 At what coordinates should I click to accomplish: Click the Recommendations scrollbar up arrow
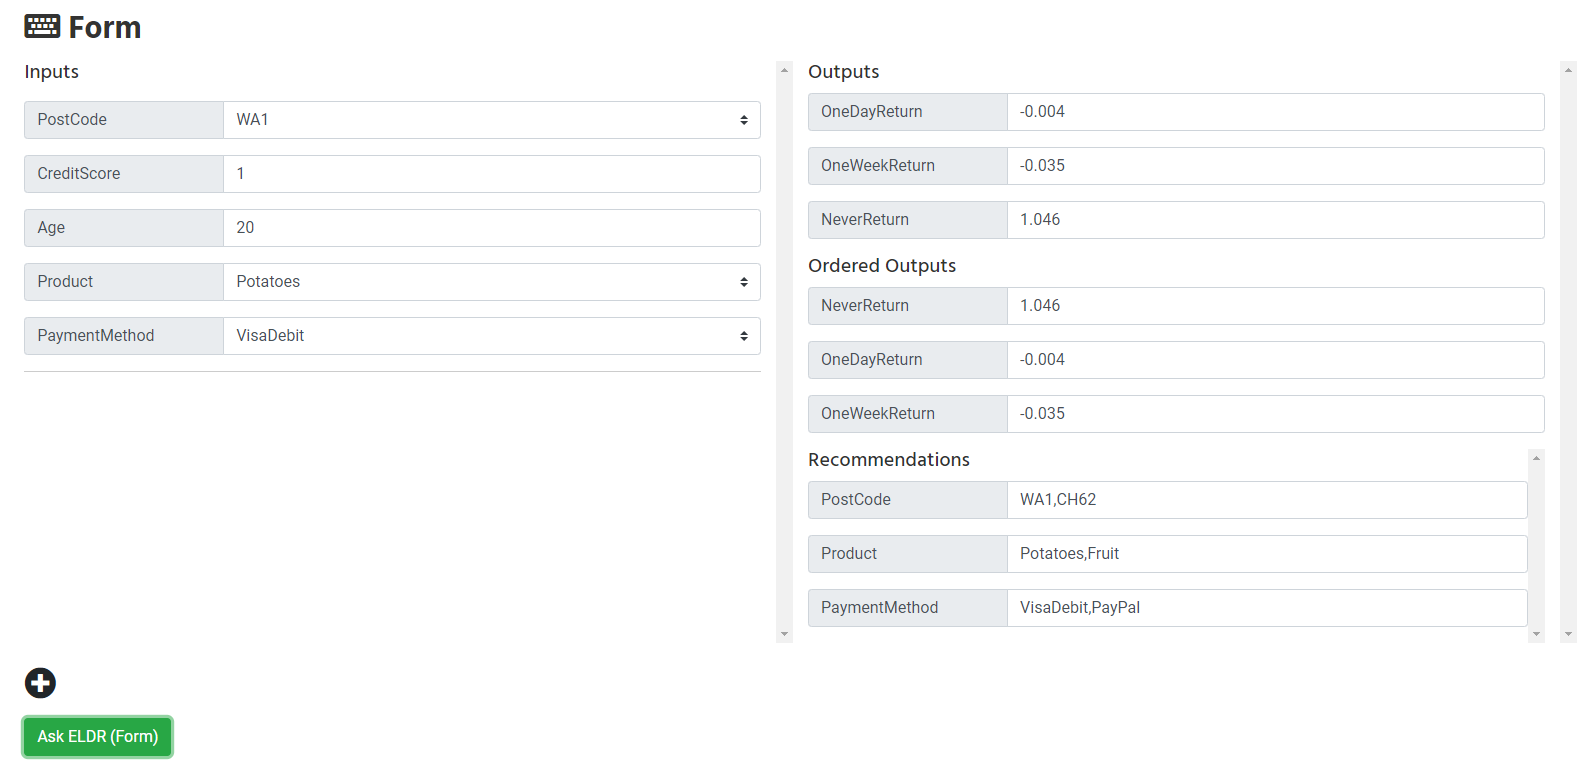[1536, 458]
